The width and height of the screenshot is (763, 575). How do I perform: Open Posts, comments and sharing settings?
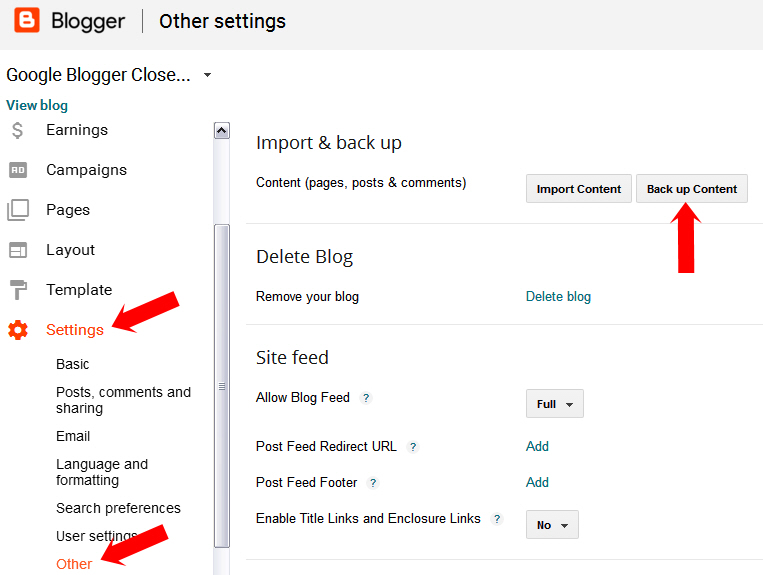point(123,400)
